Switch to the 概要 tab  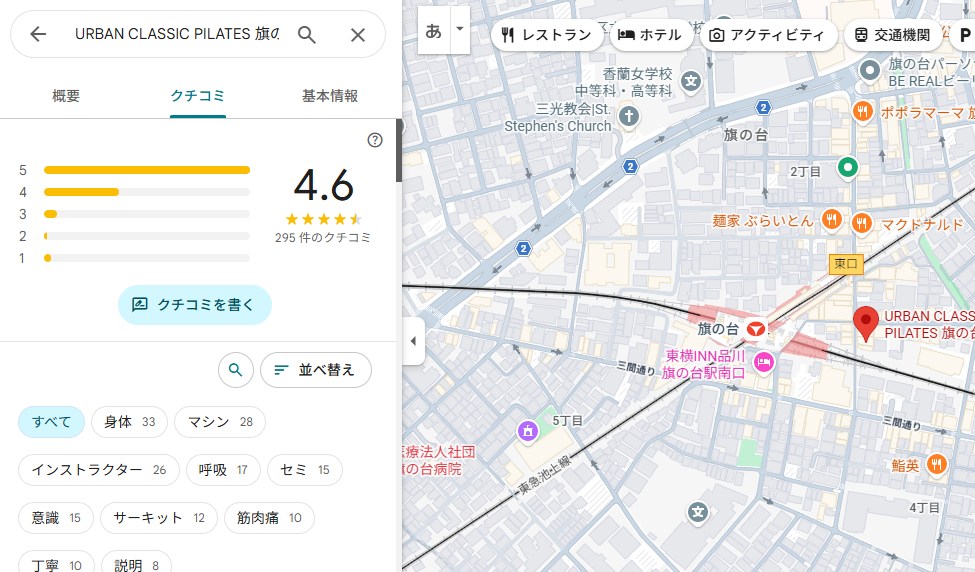[x=66, y=96]
